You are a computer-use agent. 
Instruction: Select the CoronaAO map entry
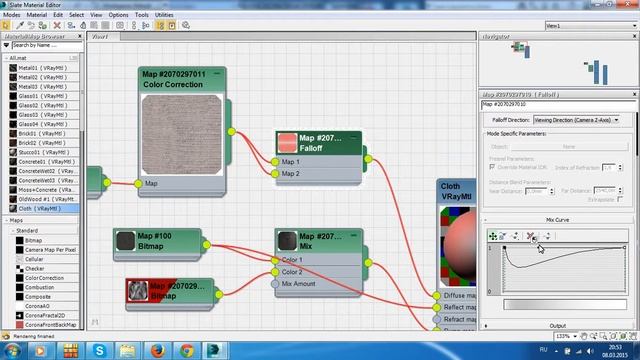[37, 306]
